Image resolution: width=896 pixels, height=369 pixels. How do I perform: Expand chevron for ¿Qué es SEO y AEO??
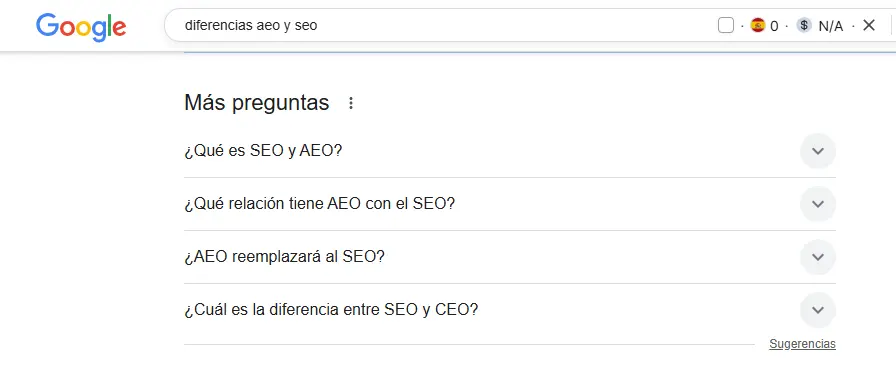point(818,151)
